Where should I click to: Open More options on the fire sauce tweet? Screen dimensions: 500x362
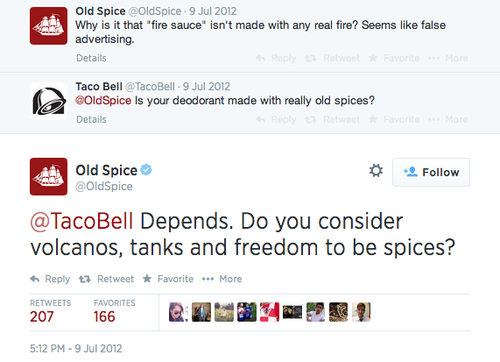tap(448, 58)
